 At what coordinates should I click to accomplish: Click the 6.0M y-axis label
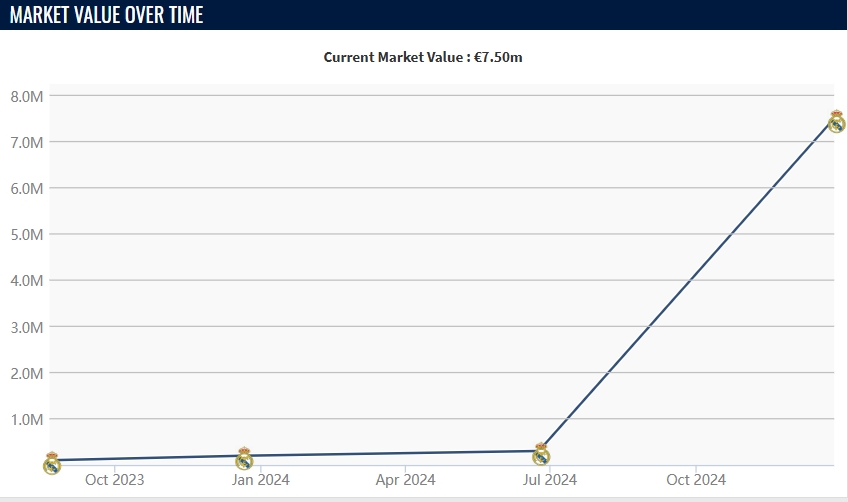tap(26, 188)
